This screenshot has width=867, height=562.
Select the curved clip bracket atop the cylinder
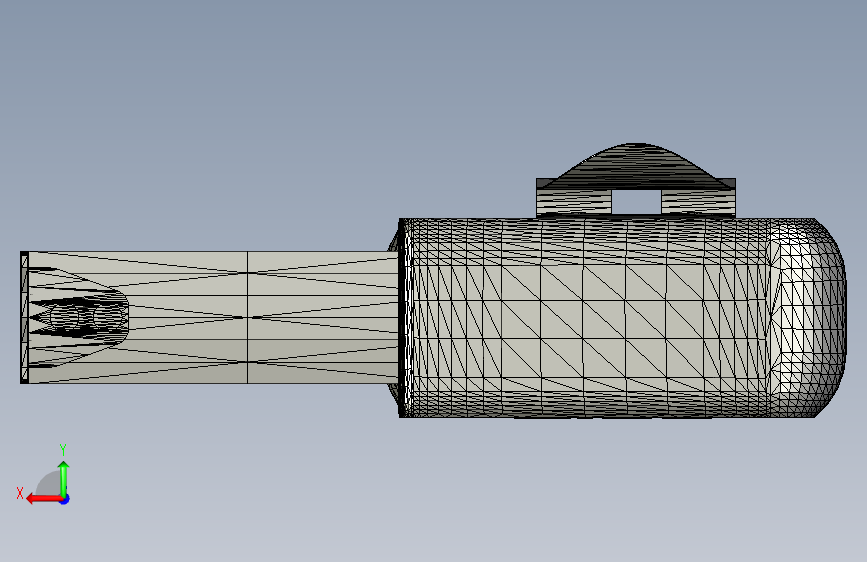(x=636, y=180)
